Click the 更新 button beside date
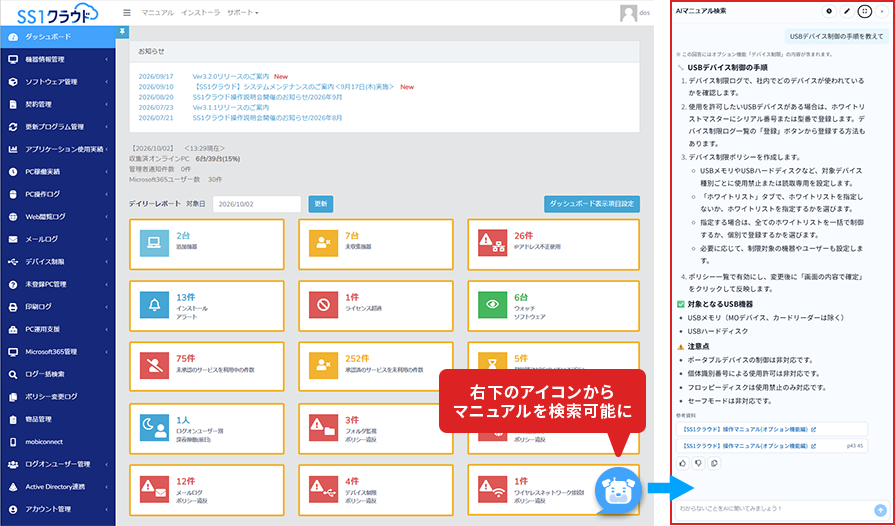The image size is (895, 526). point(321,204)
